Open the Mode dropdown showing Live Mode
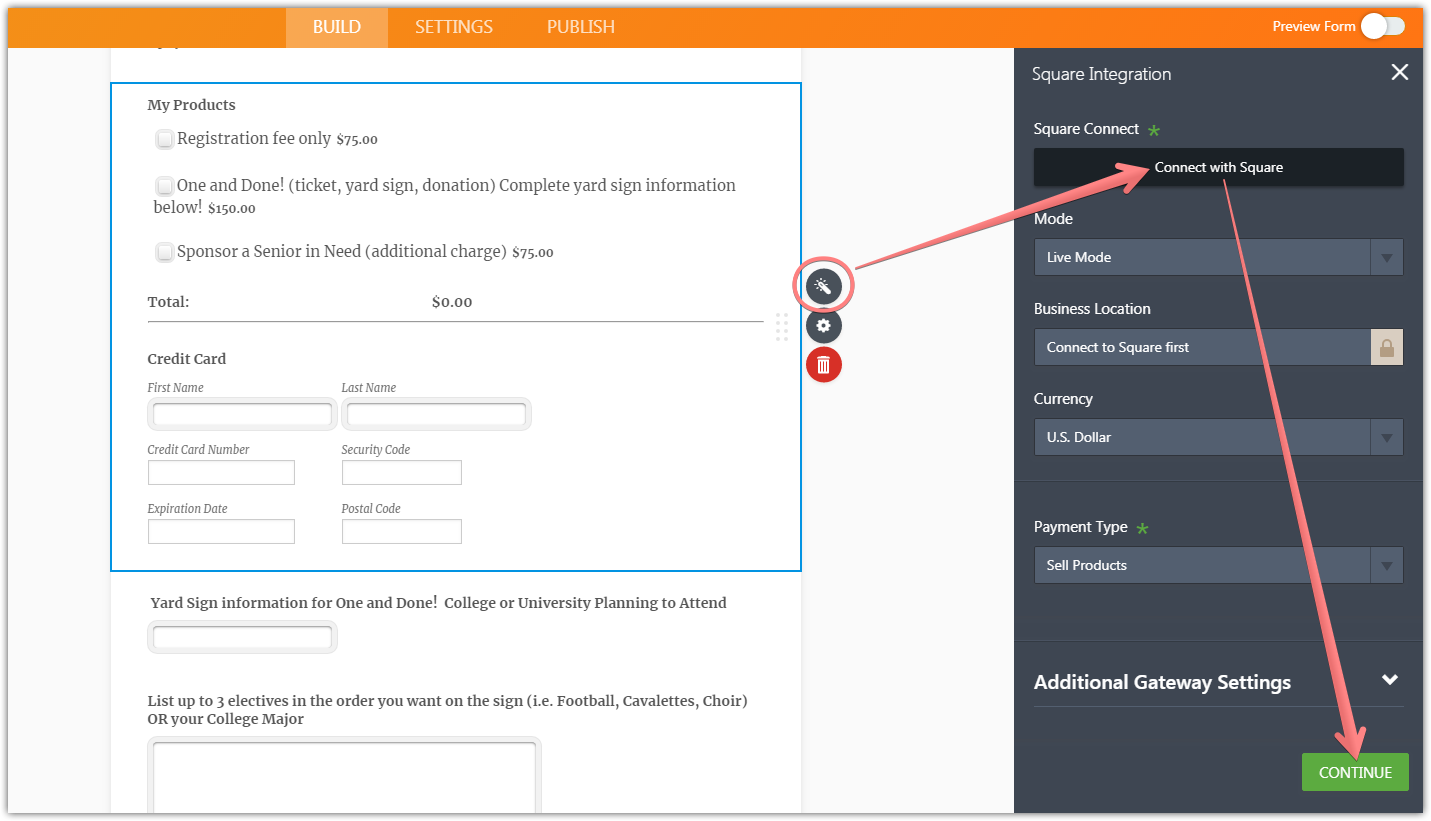Image resolution: width=1431 pixels, height=821 pixels. coord(1218,257)
